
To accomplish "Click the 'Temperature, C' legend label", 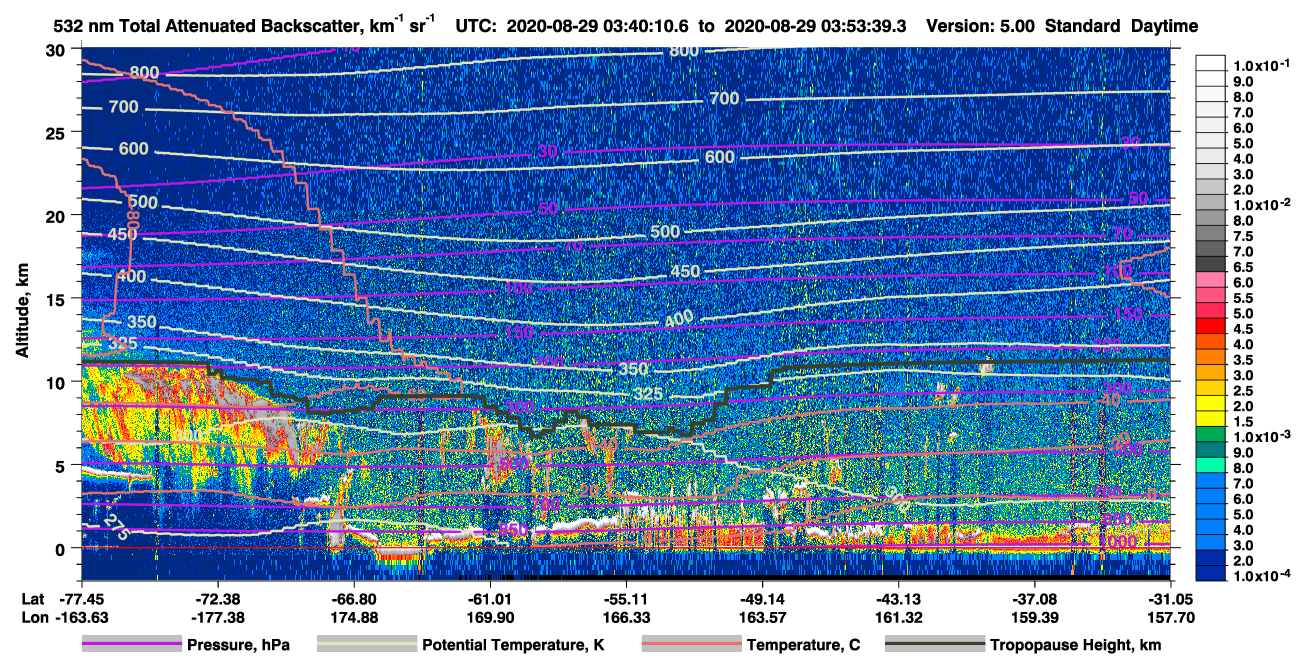I will (x=803, y=645).
